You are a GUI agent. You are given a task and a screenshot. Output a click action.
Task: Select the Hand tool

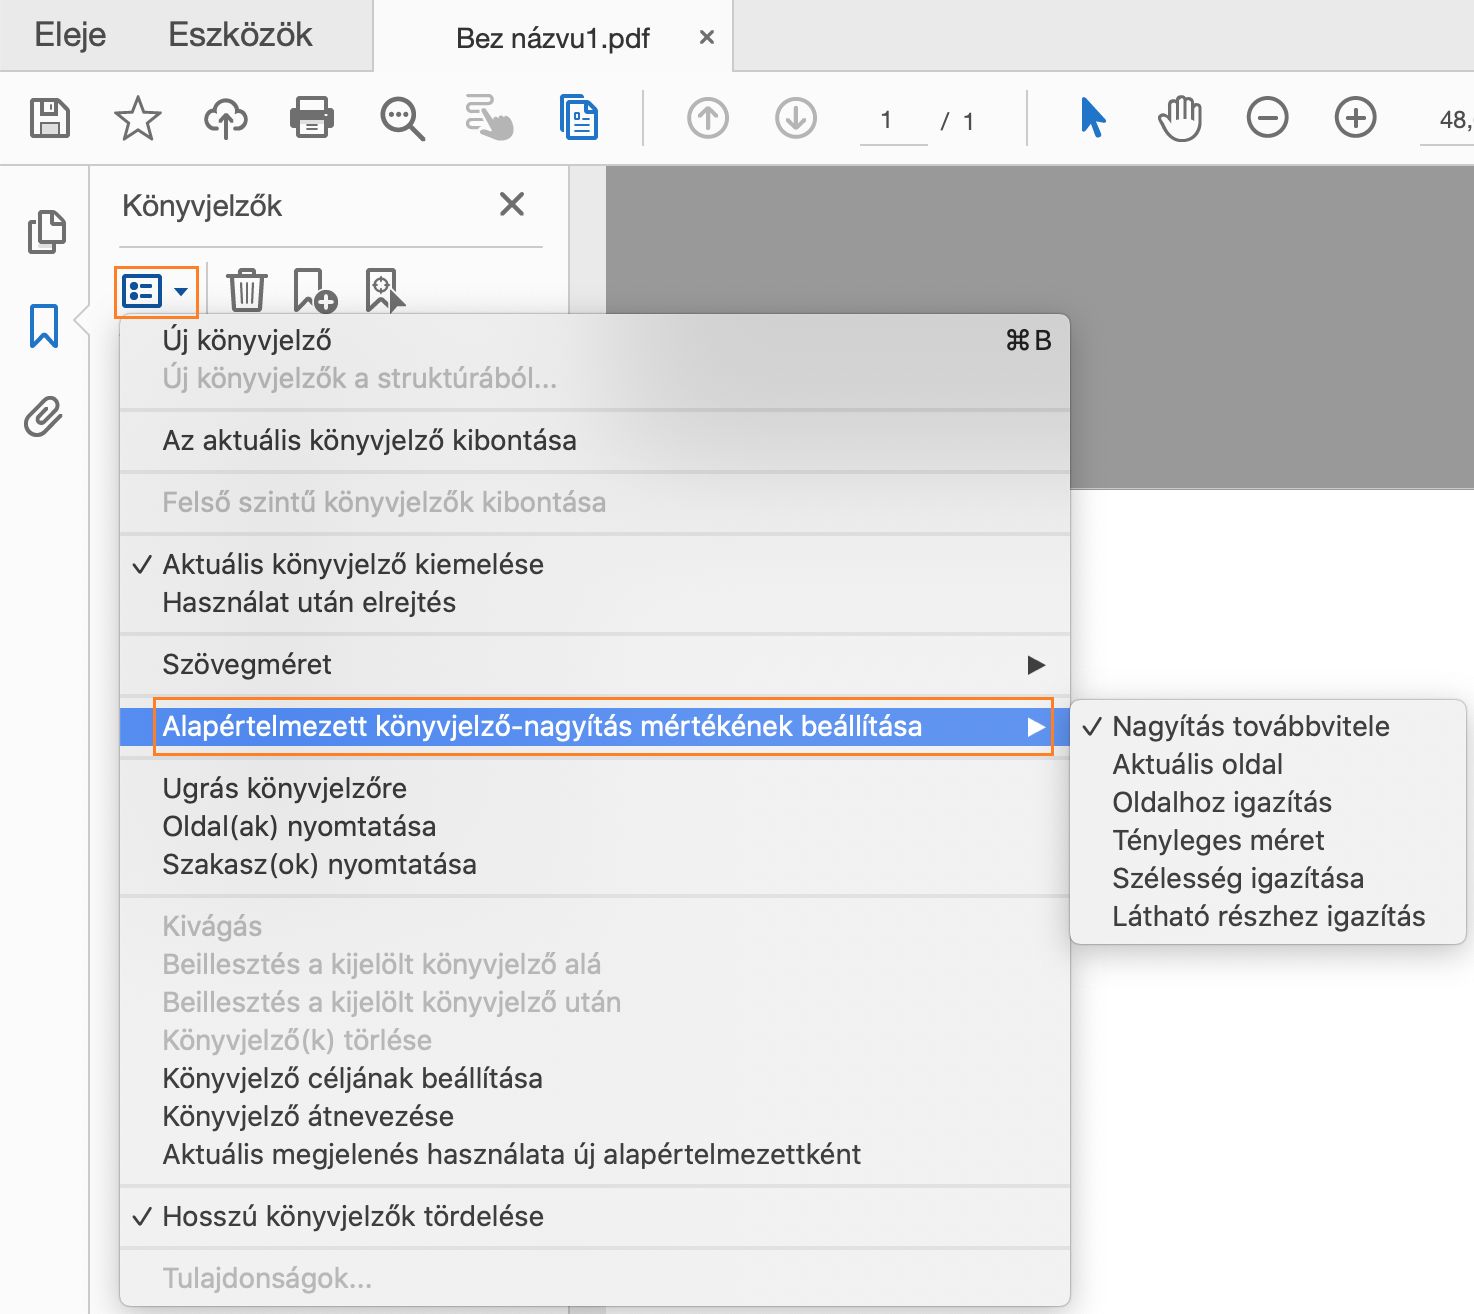[1180, 117]
